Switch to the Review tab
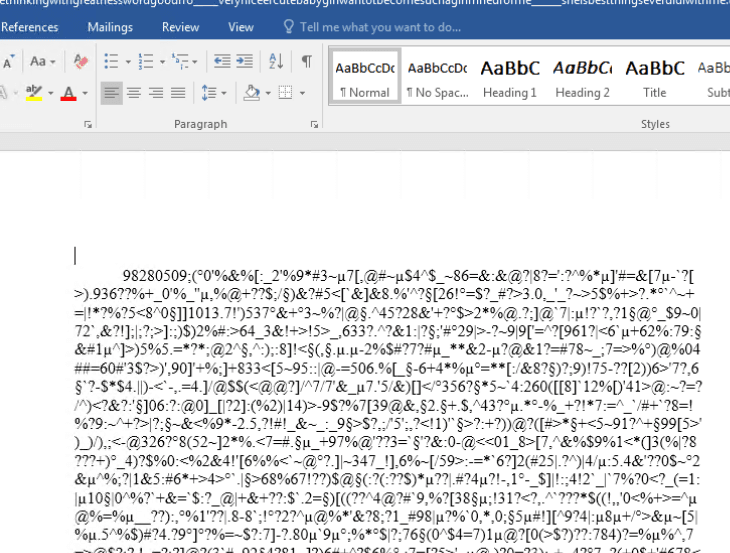730x553 pixels. tap(180, 27)
